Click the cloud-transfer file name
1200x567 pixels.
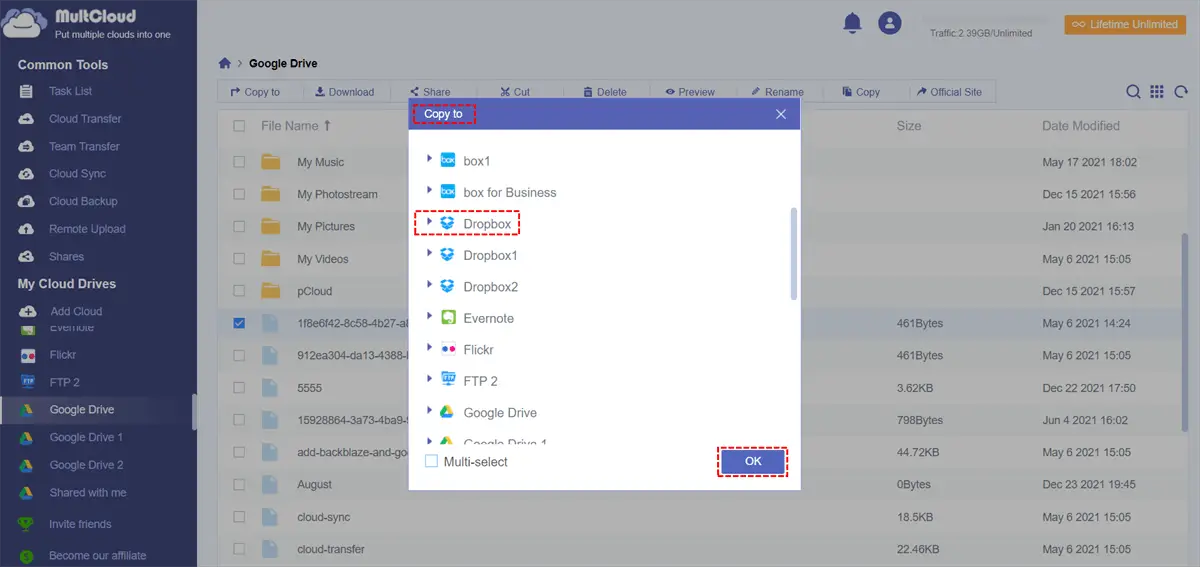(x=330, y=549)
